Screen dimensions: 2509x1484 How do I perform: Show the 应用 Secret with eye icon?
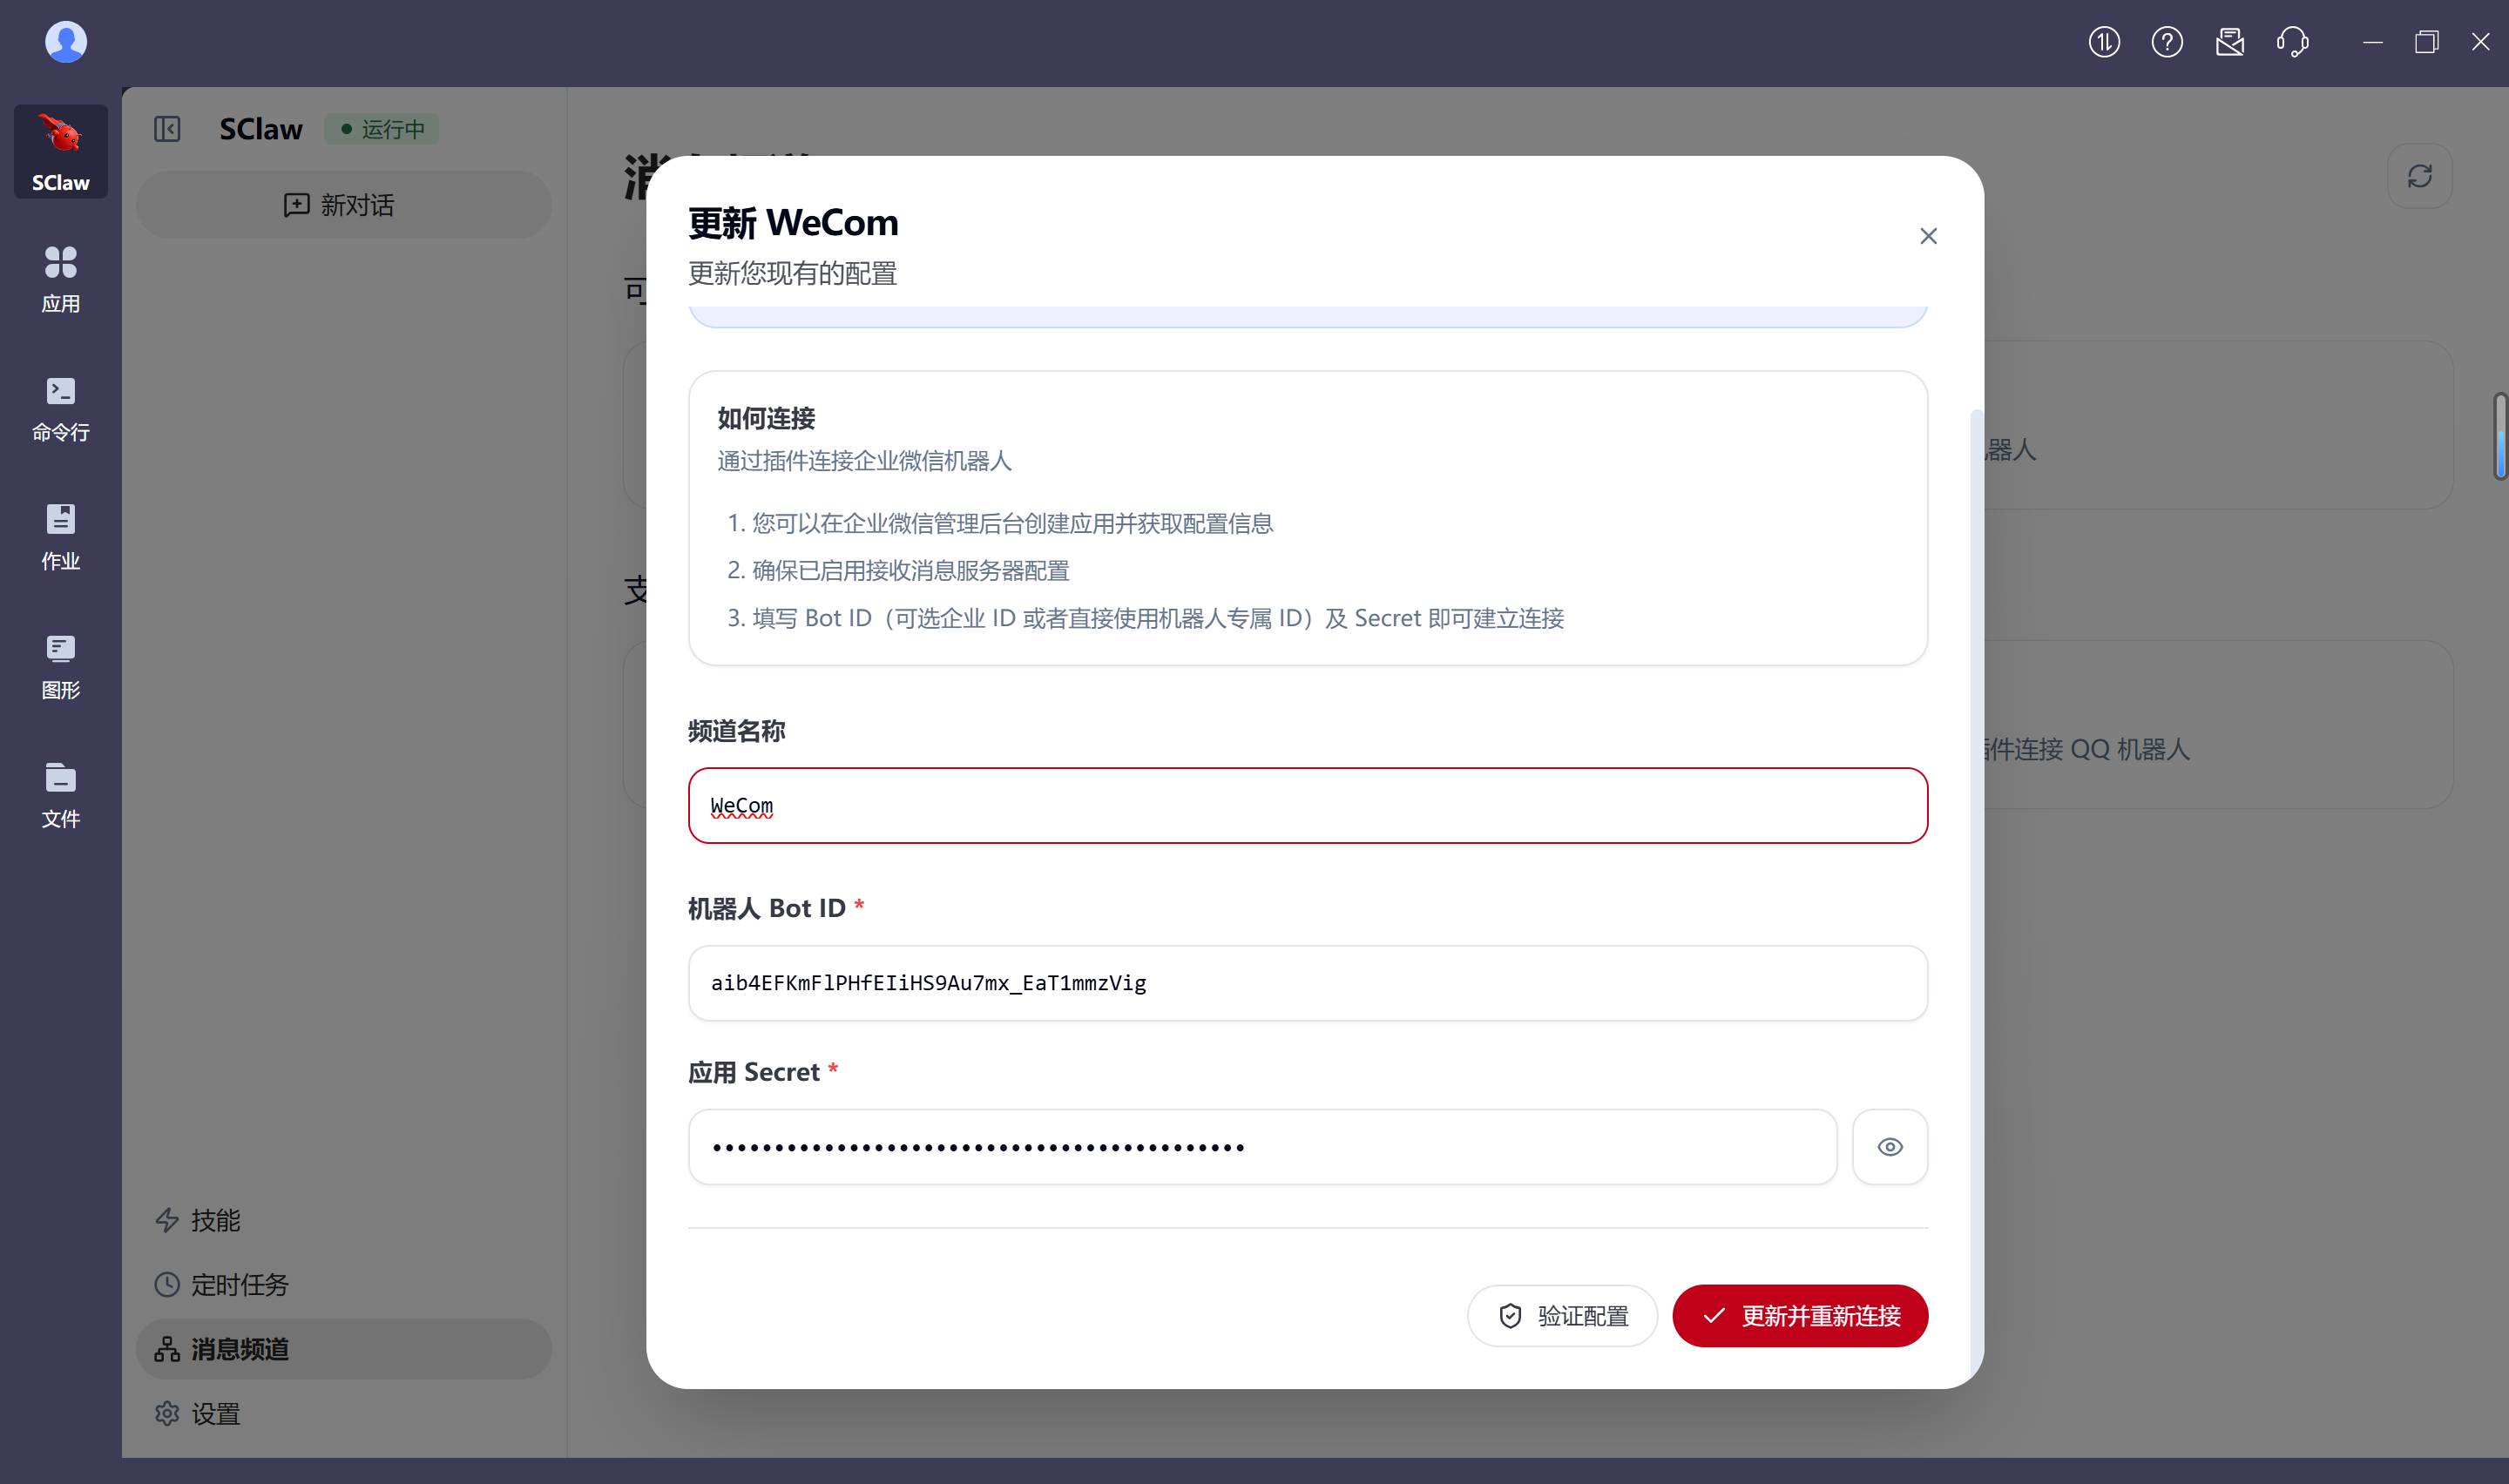click(1889, 1147)
